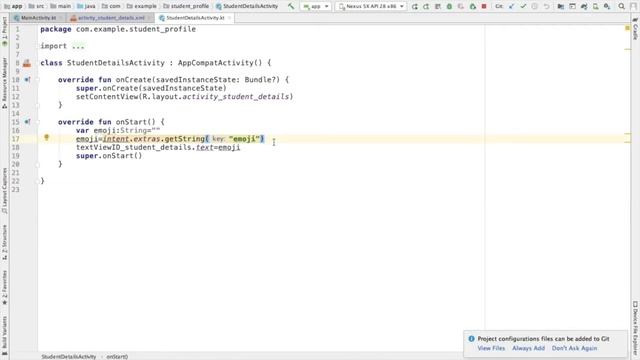Open the app run configuration dropdown

point(316,7)
